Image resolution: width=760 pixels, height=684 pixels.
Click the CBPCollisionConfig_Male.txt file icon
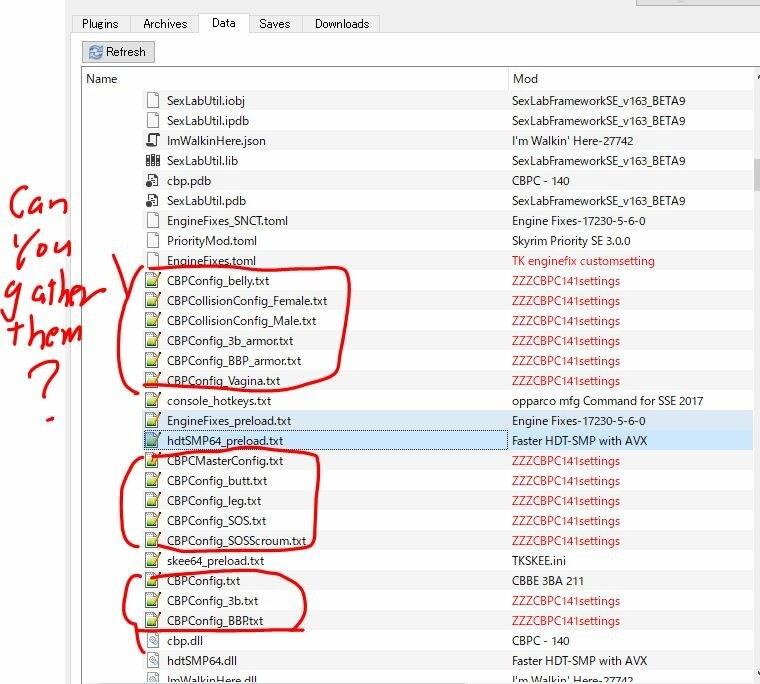tap(153, 320)
